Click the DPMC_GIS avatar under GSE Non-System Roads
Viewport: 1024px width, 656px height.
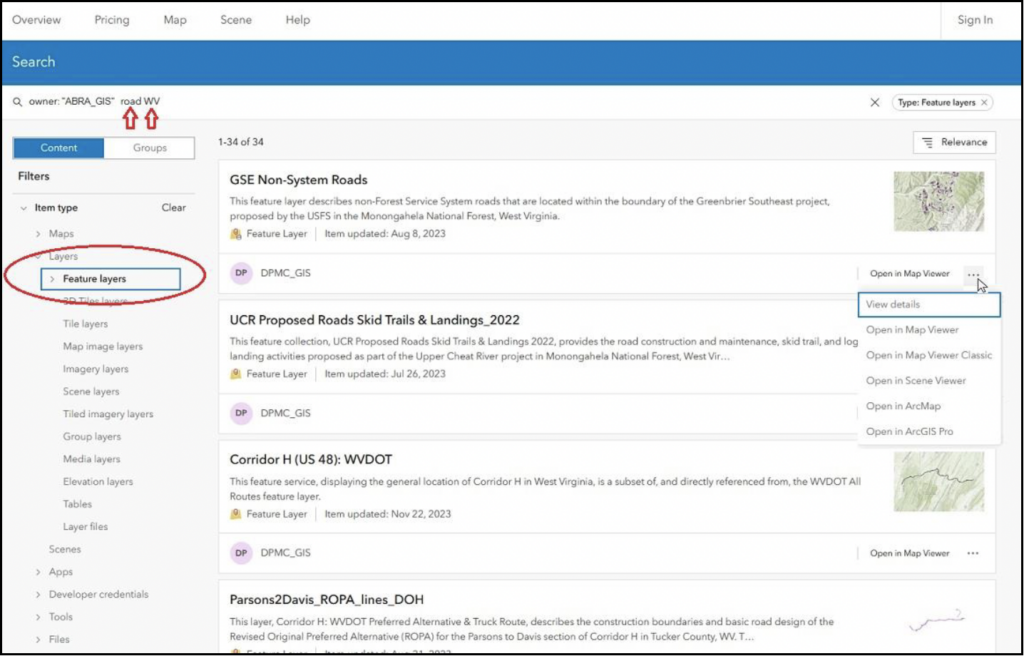(x=241, y=273)
